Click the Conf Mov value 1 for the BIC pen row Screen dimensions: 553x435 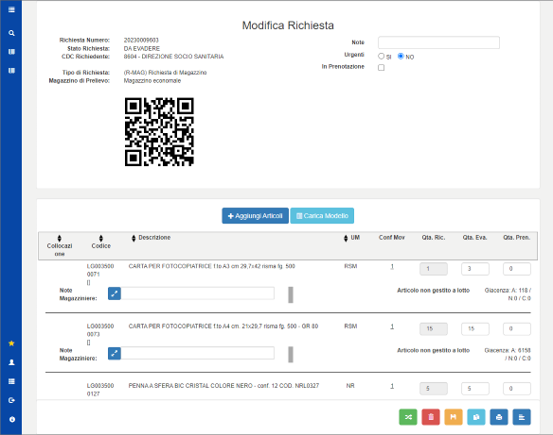coord(392,386)
